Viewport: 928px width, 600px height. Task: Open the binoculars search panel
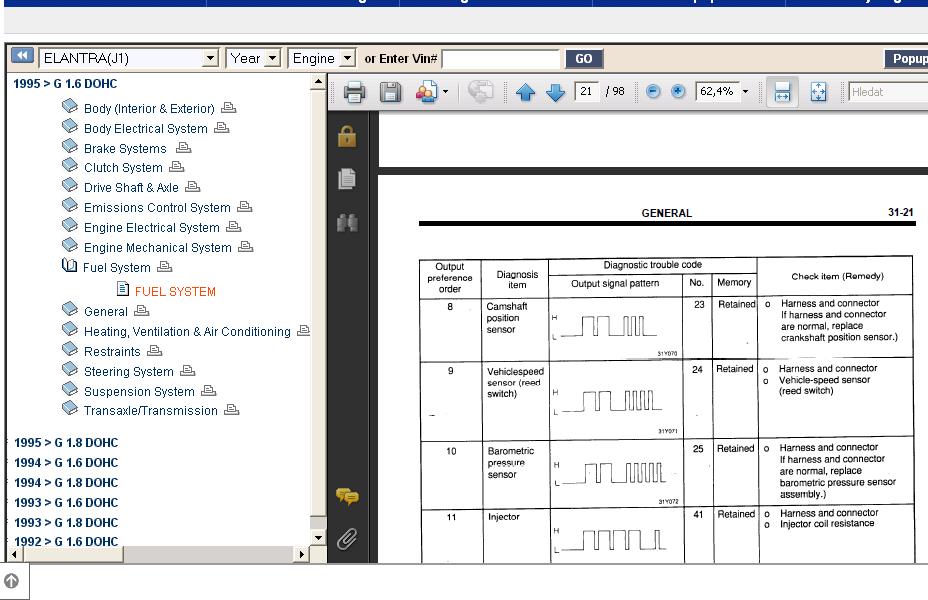(x=347, y=223)
